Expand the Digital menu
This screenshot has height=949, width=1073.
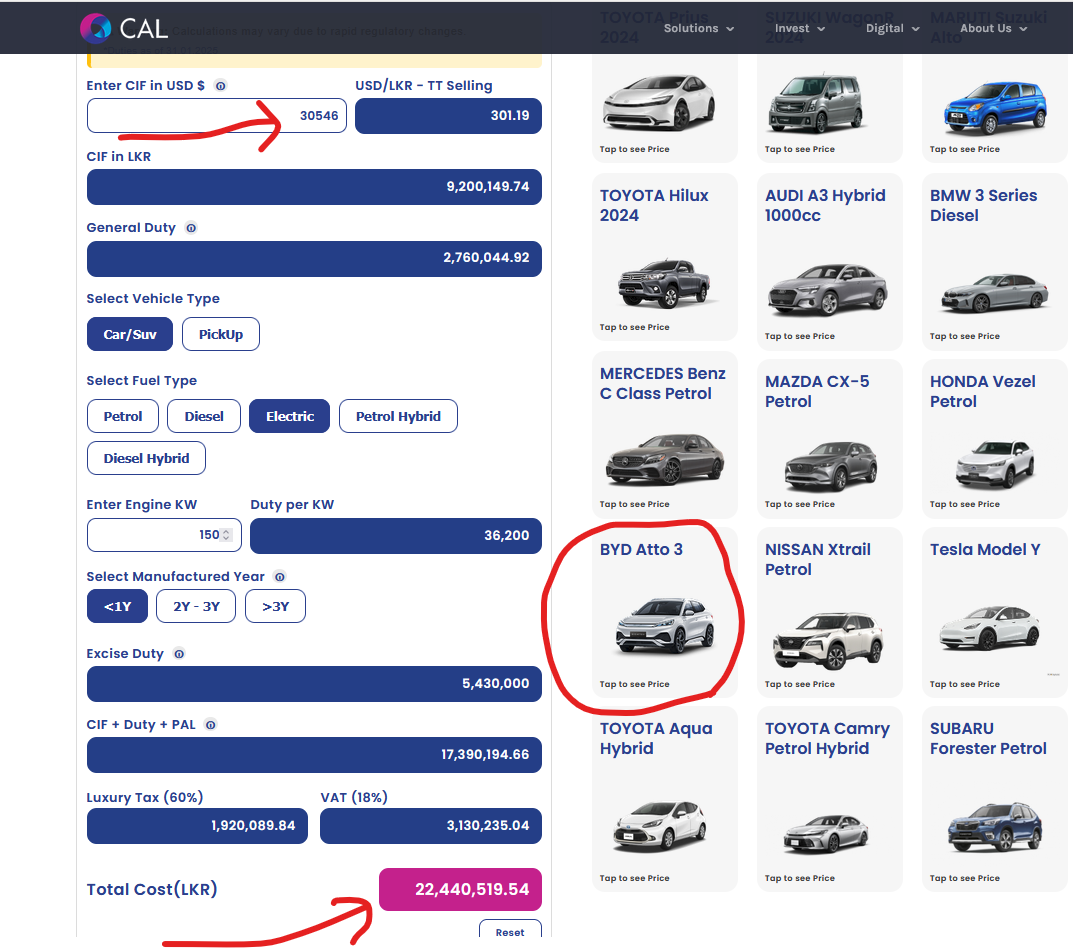tap(892, 29)
